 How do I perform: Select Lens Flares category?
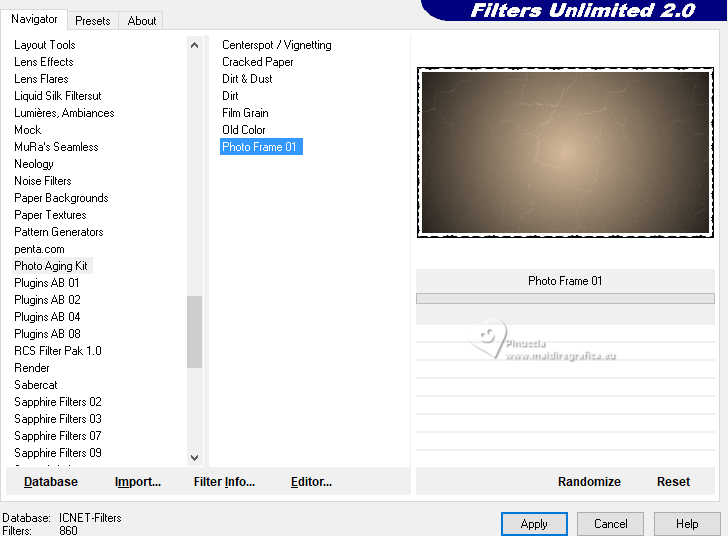tap(41, 79)
